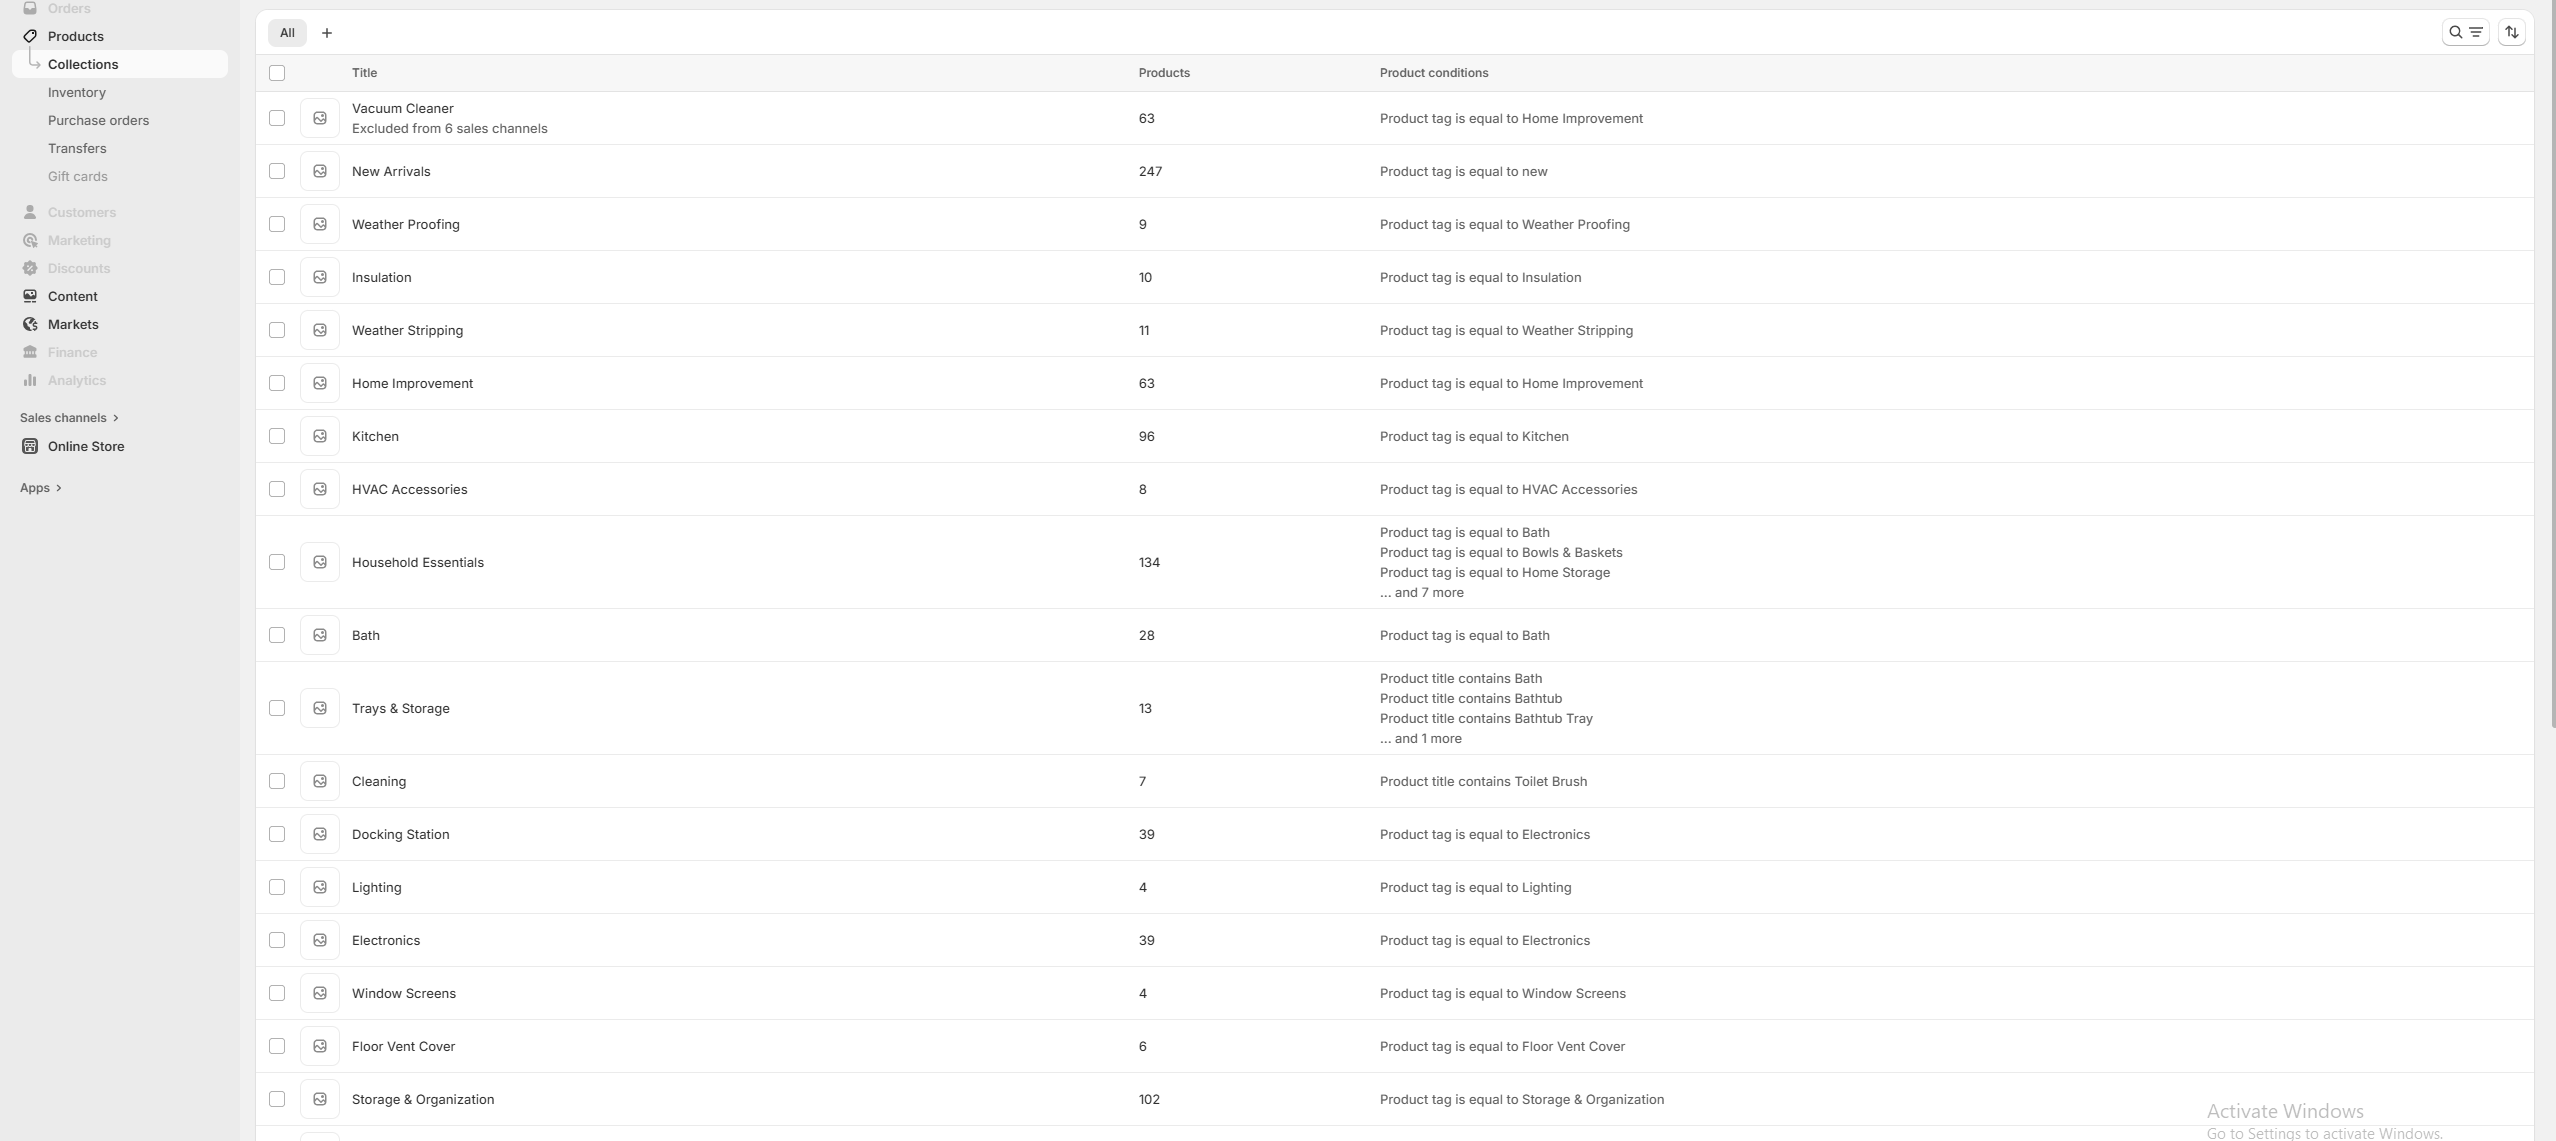
Task: Click the Electronics collection image placeholder
Action: tap(320, 940)
